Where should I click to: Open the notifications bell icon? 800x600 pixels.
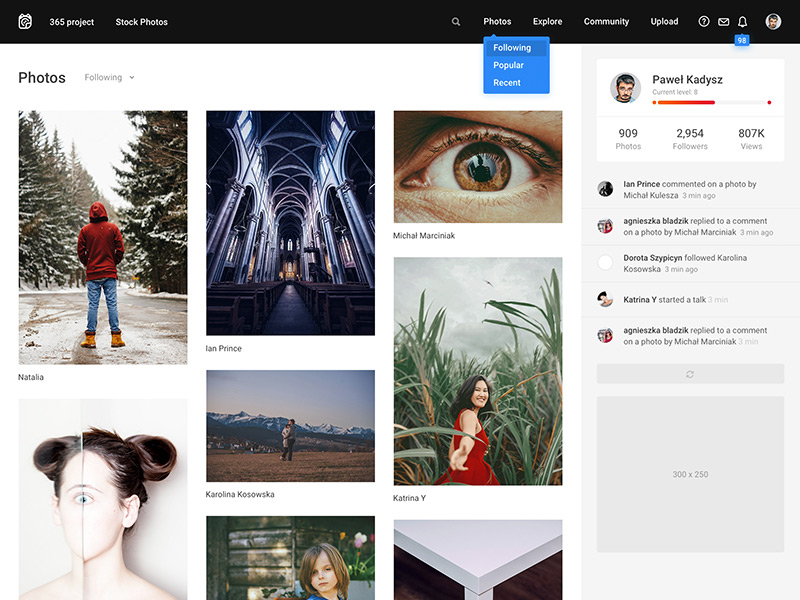[x=742, y=21]
